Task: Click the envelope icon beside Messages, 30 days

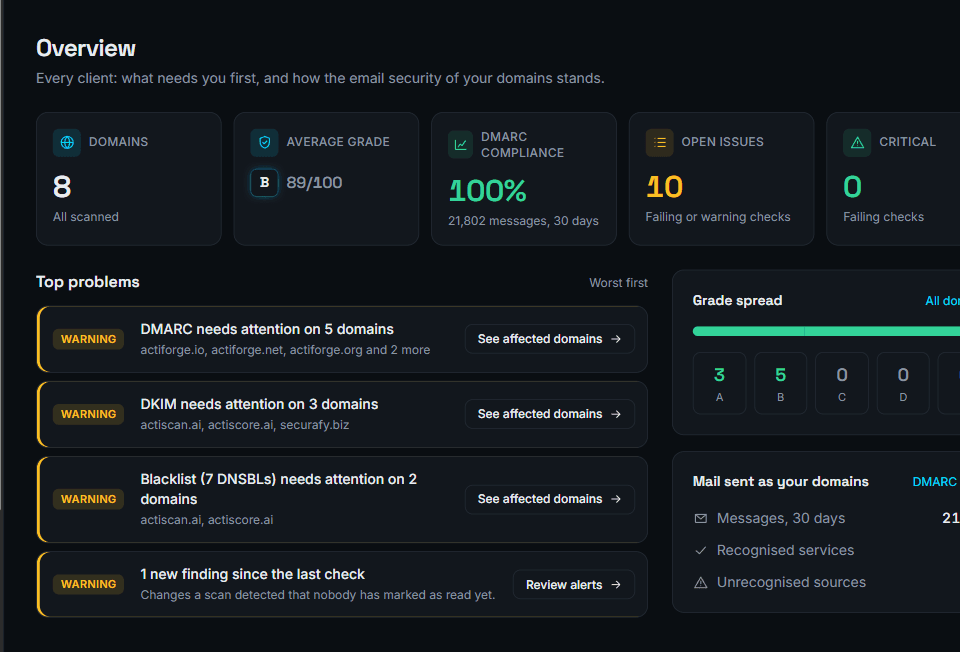Action: [700, 519]
